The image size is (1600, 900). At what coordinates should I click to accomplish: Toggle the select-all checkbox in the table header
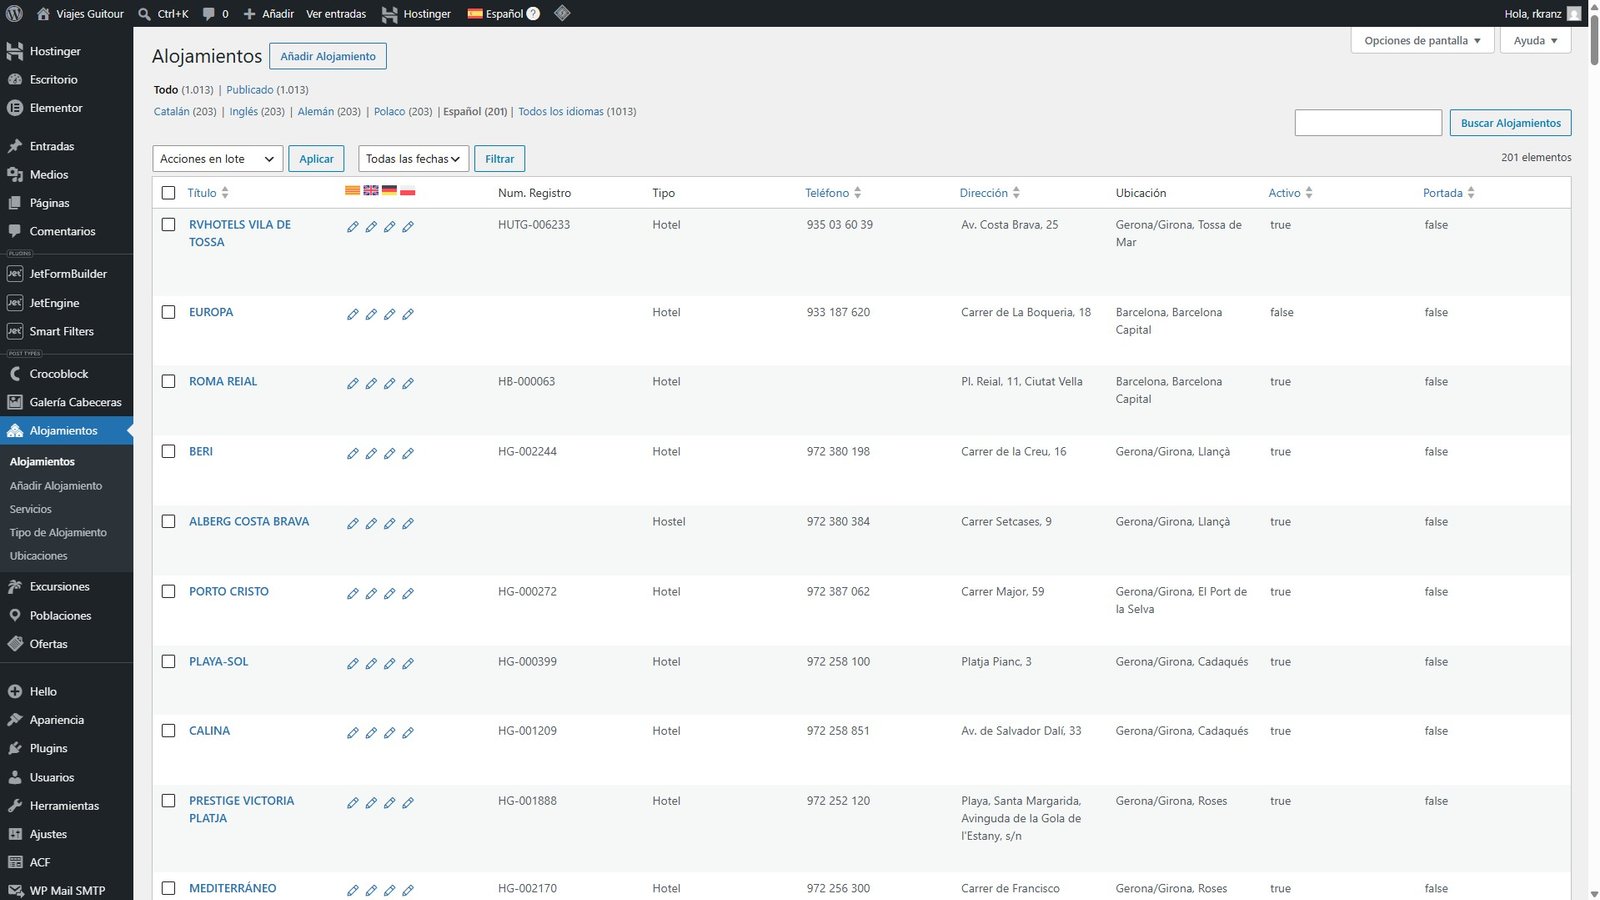168,193
